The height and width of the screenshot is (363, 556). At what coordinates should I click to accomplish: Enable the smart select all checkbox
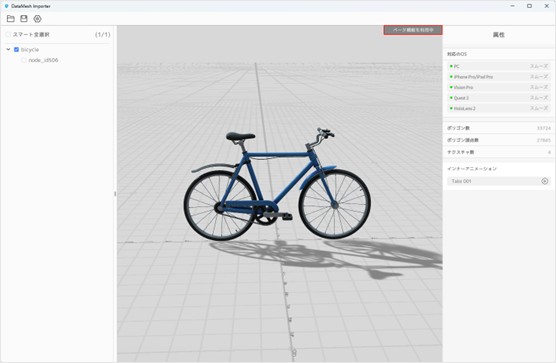pyautogui.click(x=8, y=34)
